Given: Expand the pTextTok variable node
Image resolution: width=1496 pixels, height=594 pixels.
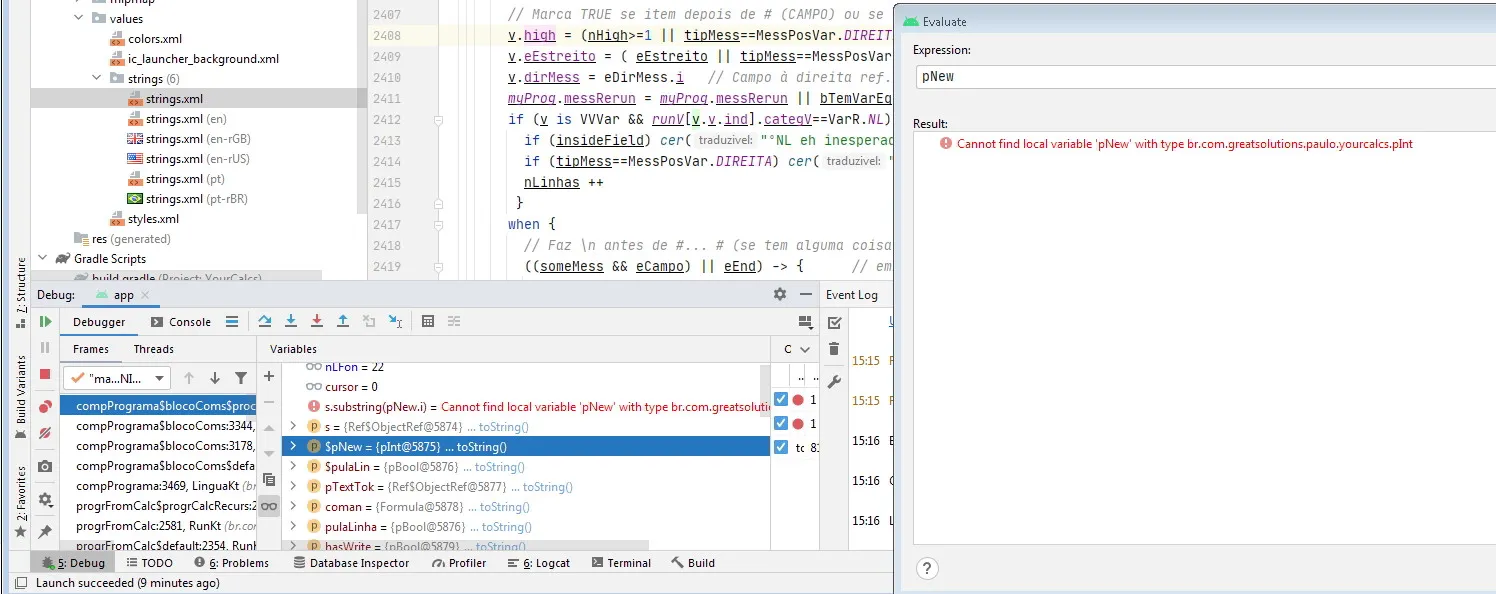Looking at the screenshot, I should (x=293, y=487).
